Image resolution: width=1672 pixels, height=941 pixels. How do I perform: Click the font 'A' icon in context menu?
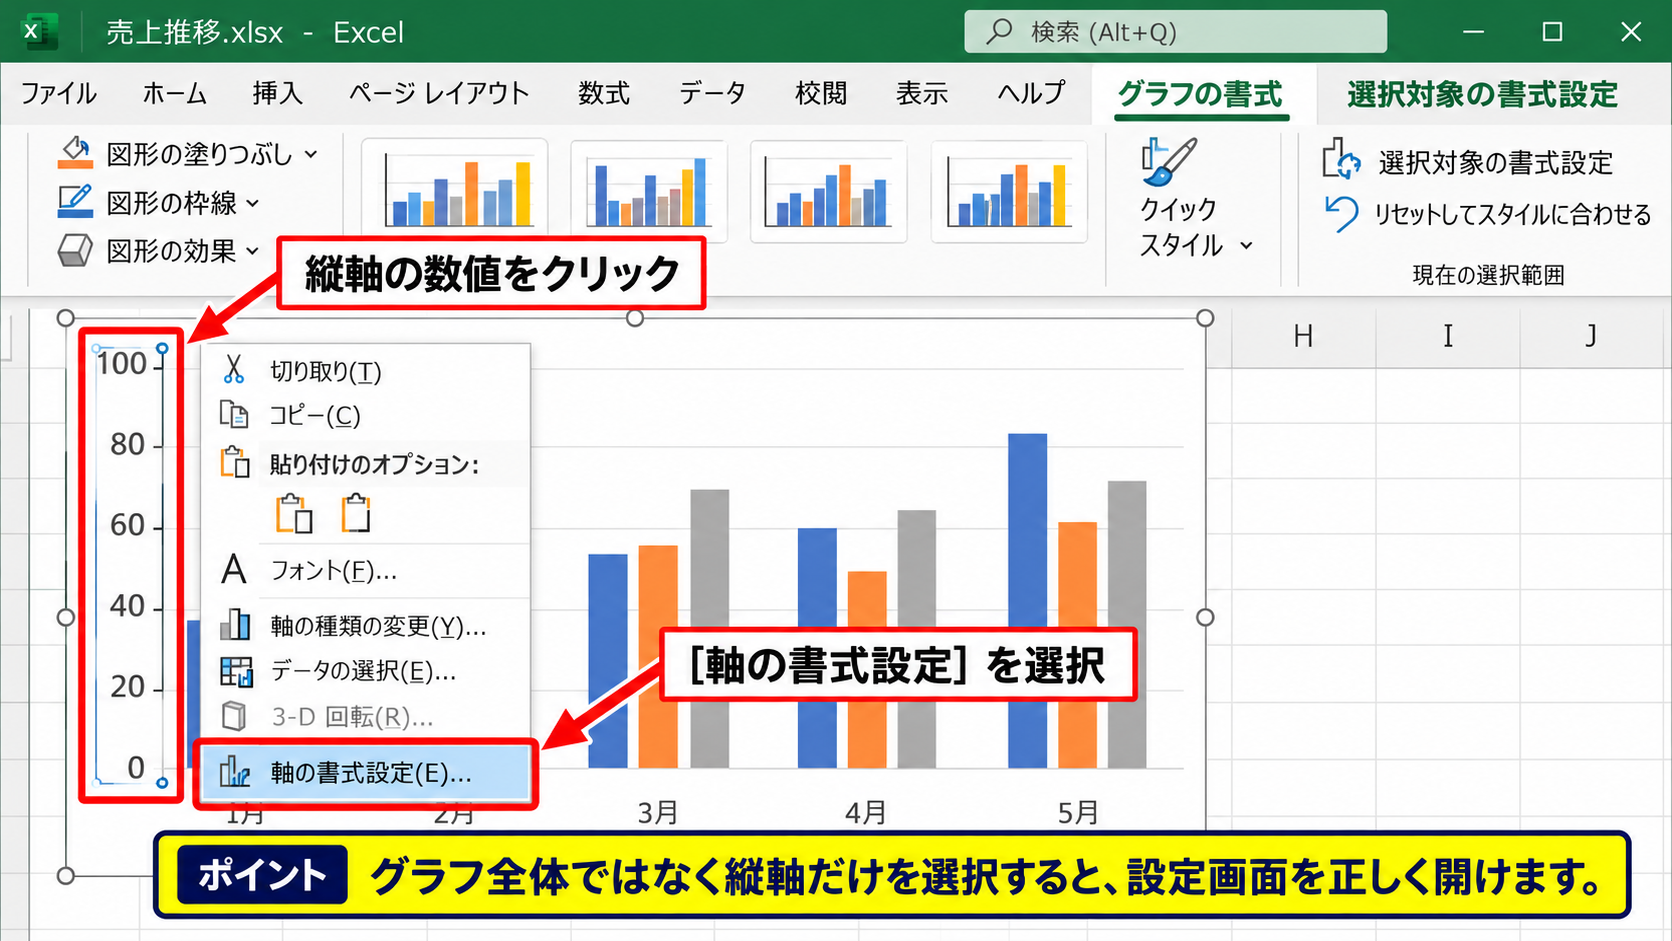[x=234, y=569]
